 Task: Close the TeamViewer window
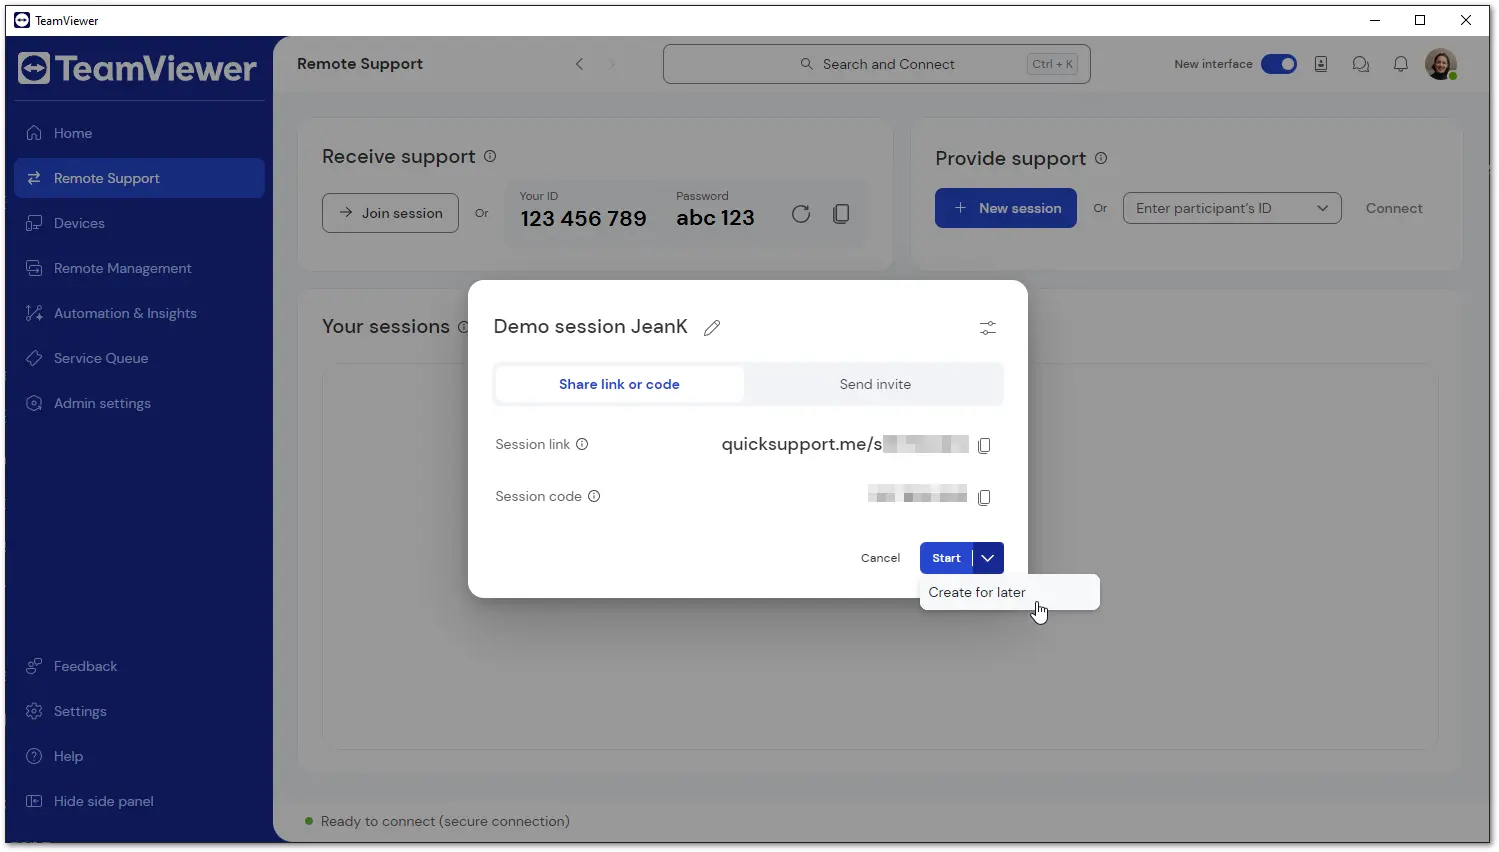click(1466, 20)
